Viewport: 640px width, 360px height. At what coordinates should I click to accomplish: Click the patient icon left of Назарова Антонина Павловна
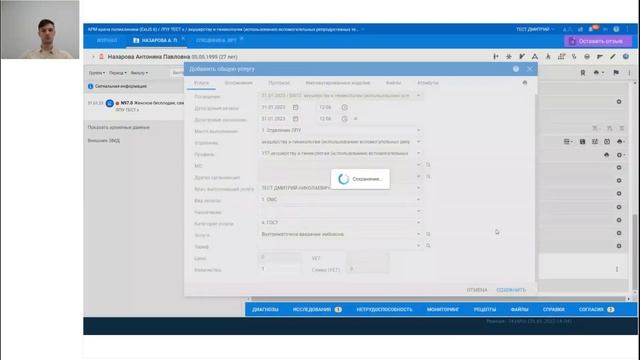tap(102, 57)
